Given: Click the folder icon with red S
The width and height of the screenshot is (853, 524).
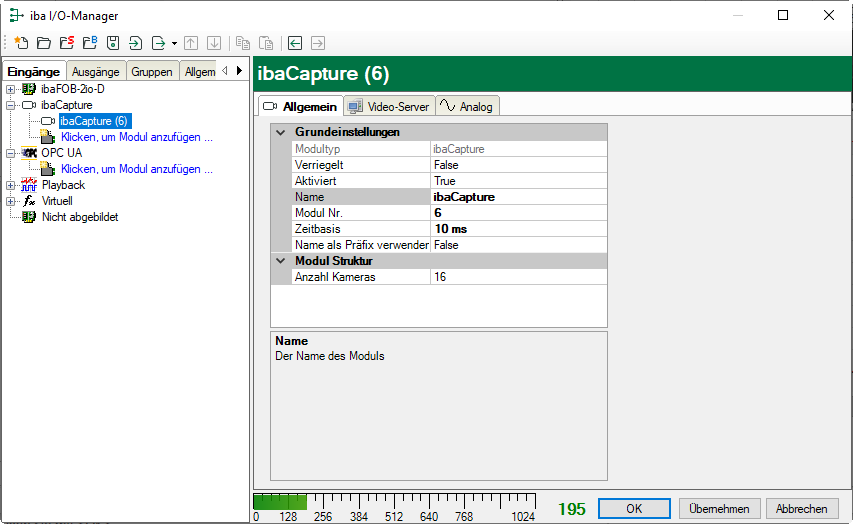Looking at the screenshot, I should [x=66, y=43].
